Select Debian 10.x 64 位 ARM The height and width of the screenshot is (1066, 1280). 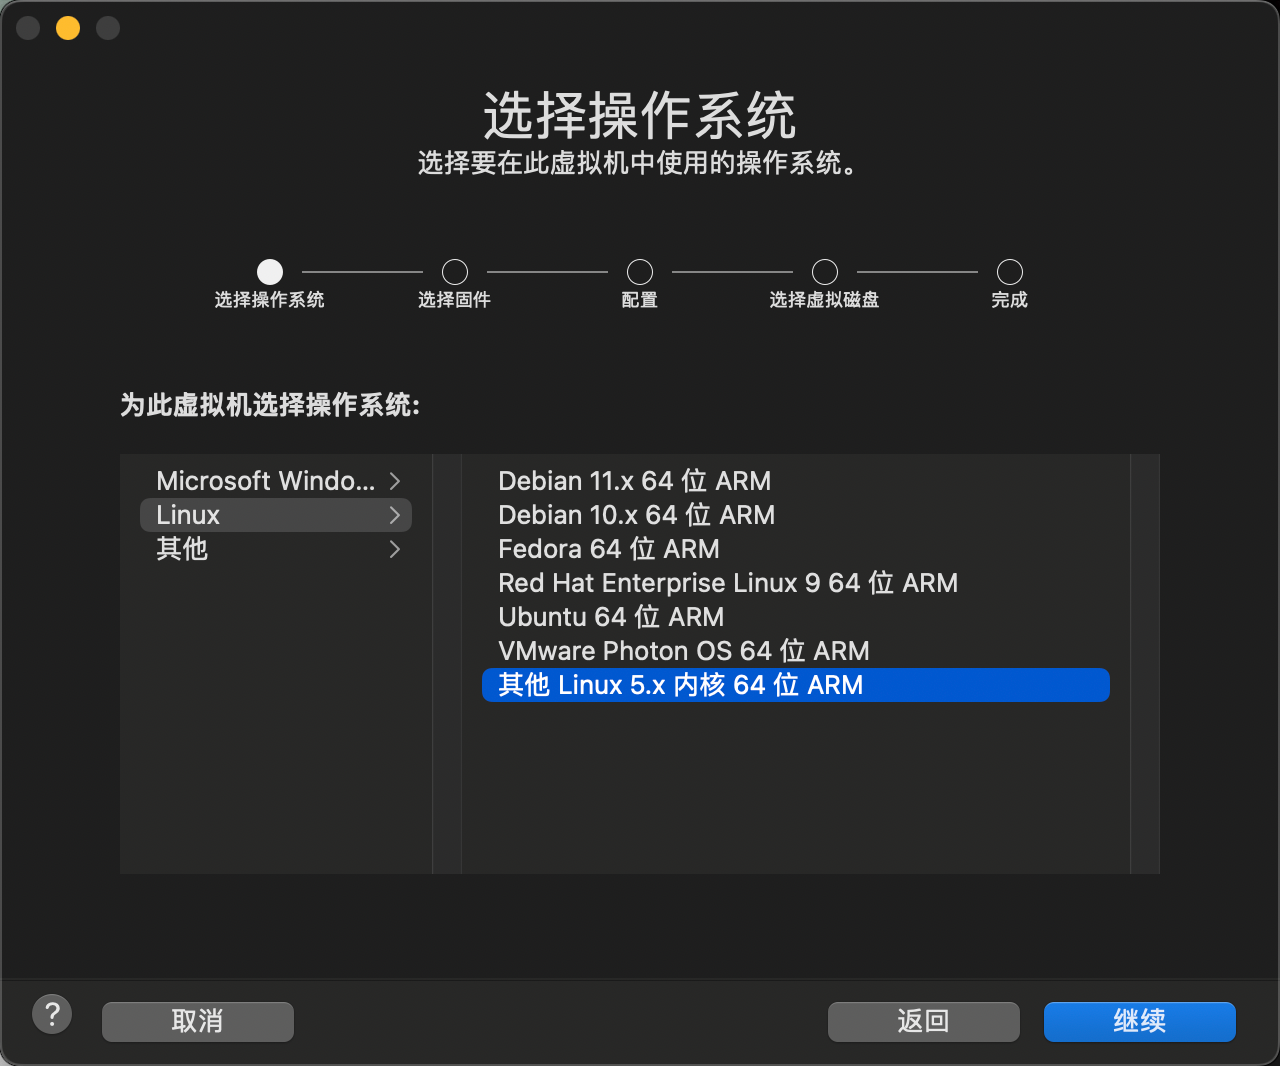click(636, 515)
